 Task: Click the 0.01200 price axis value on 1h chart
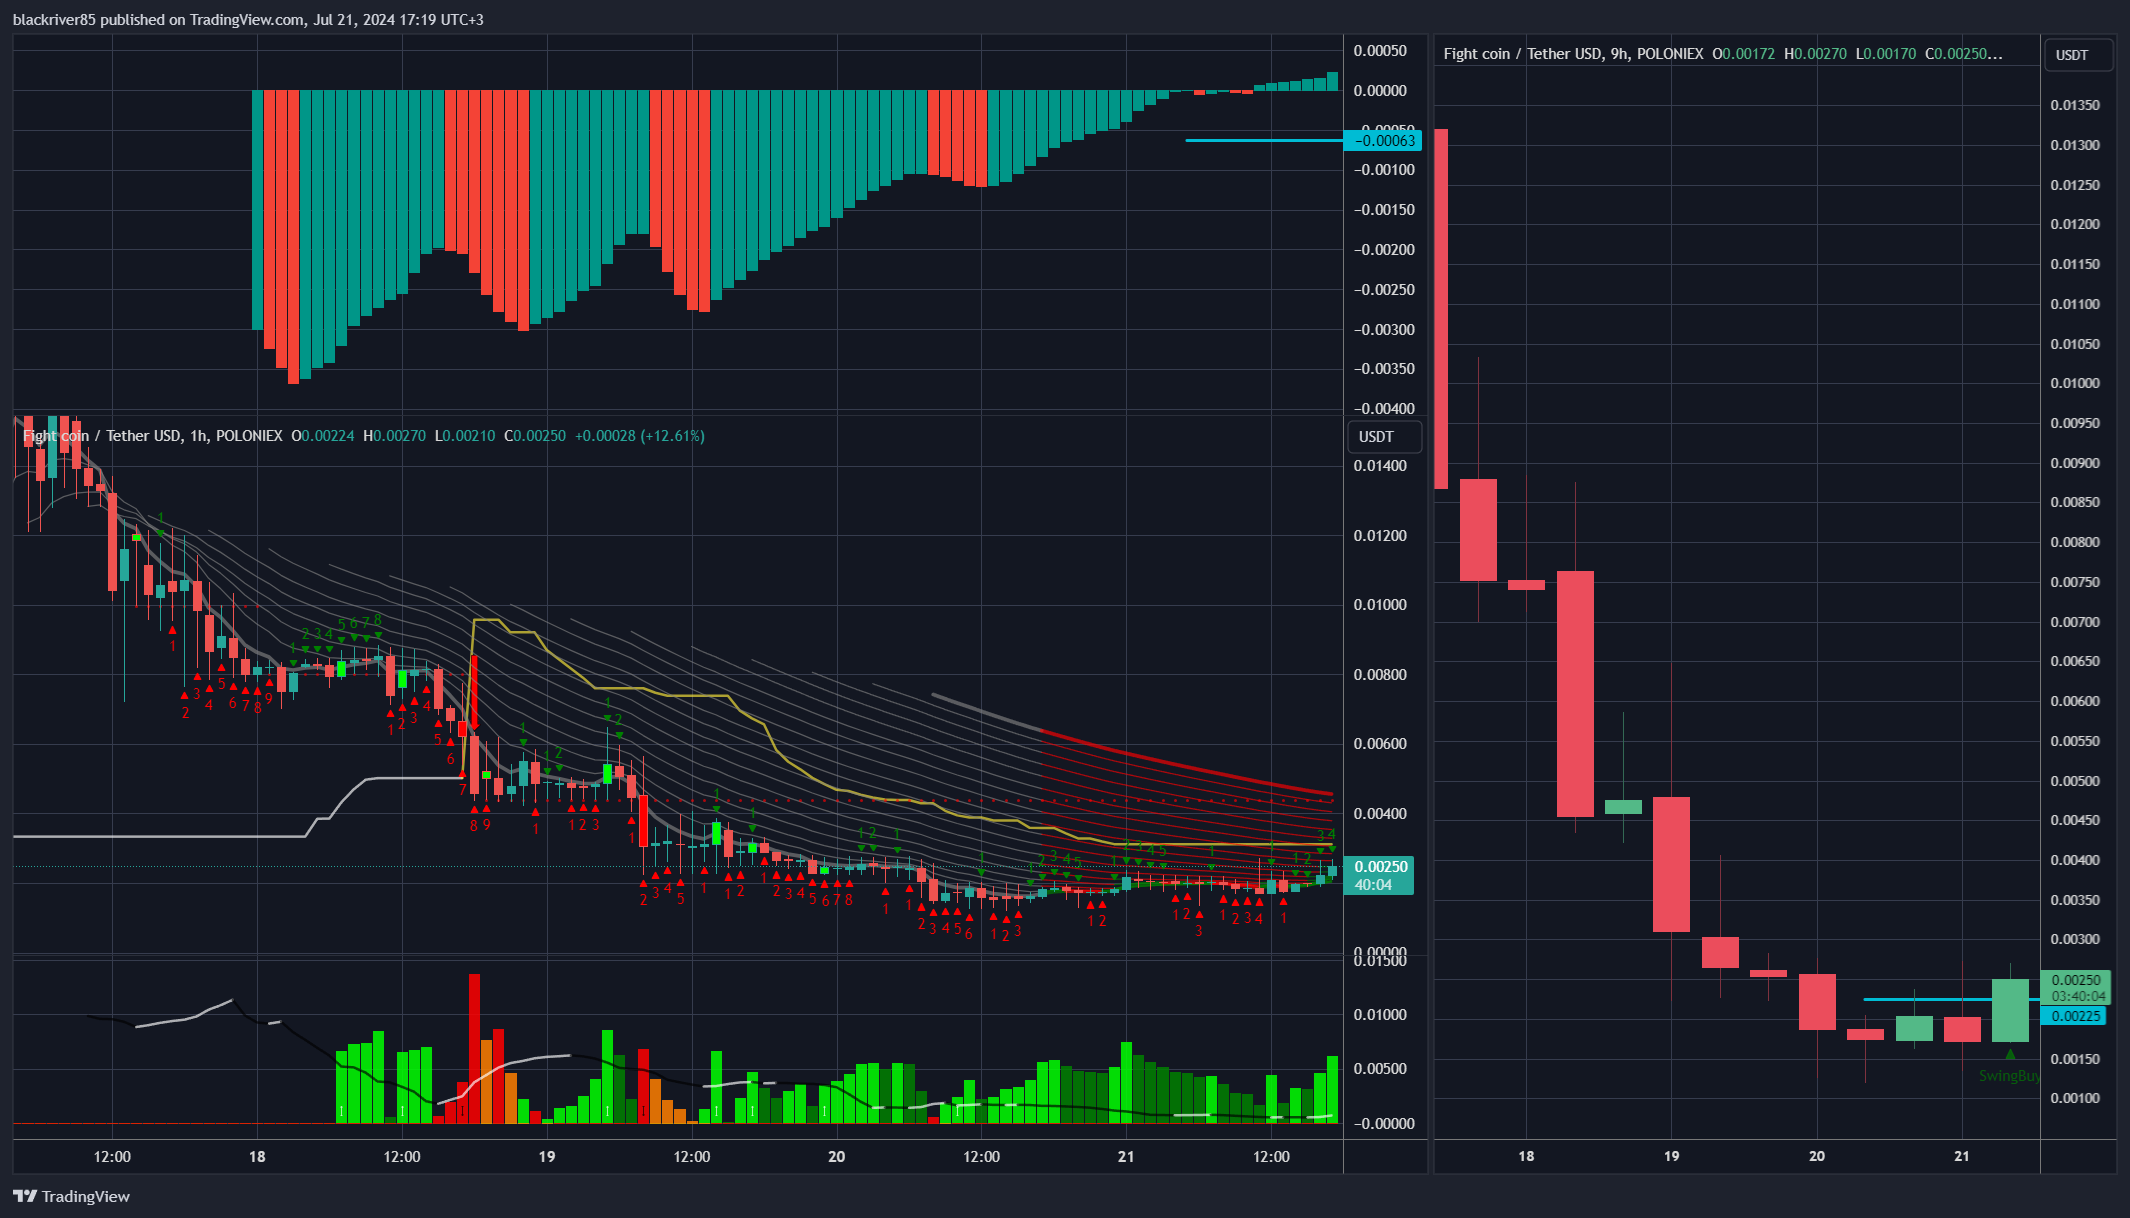pos(1380,536)
